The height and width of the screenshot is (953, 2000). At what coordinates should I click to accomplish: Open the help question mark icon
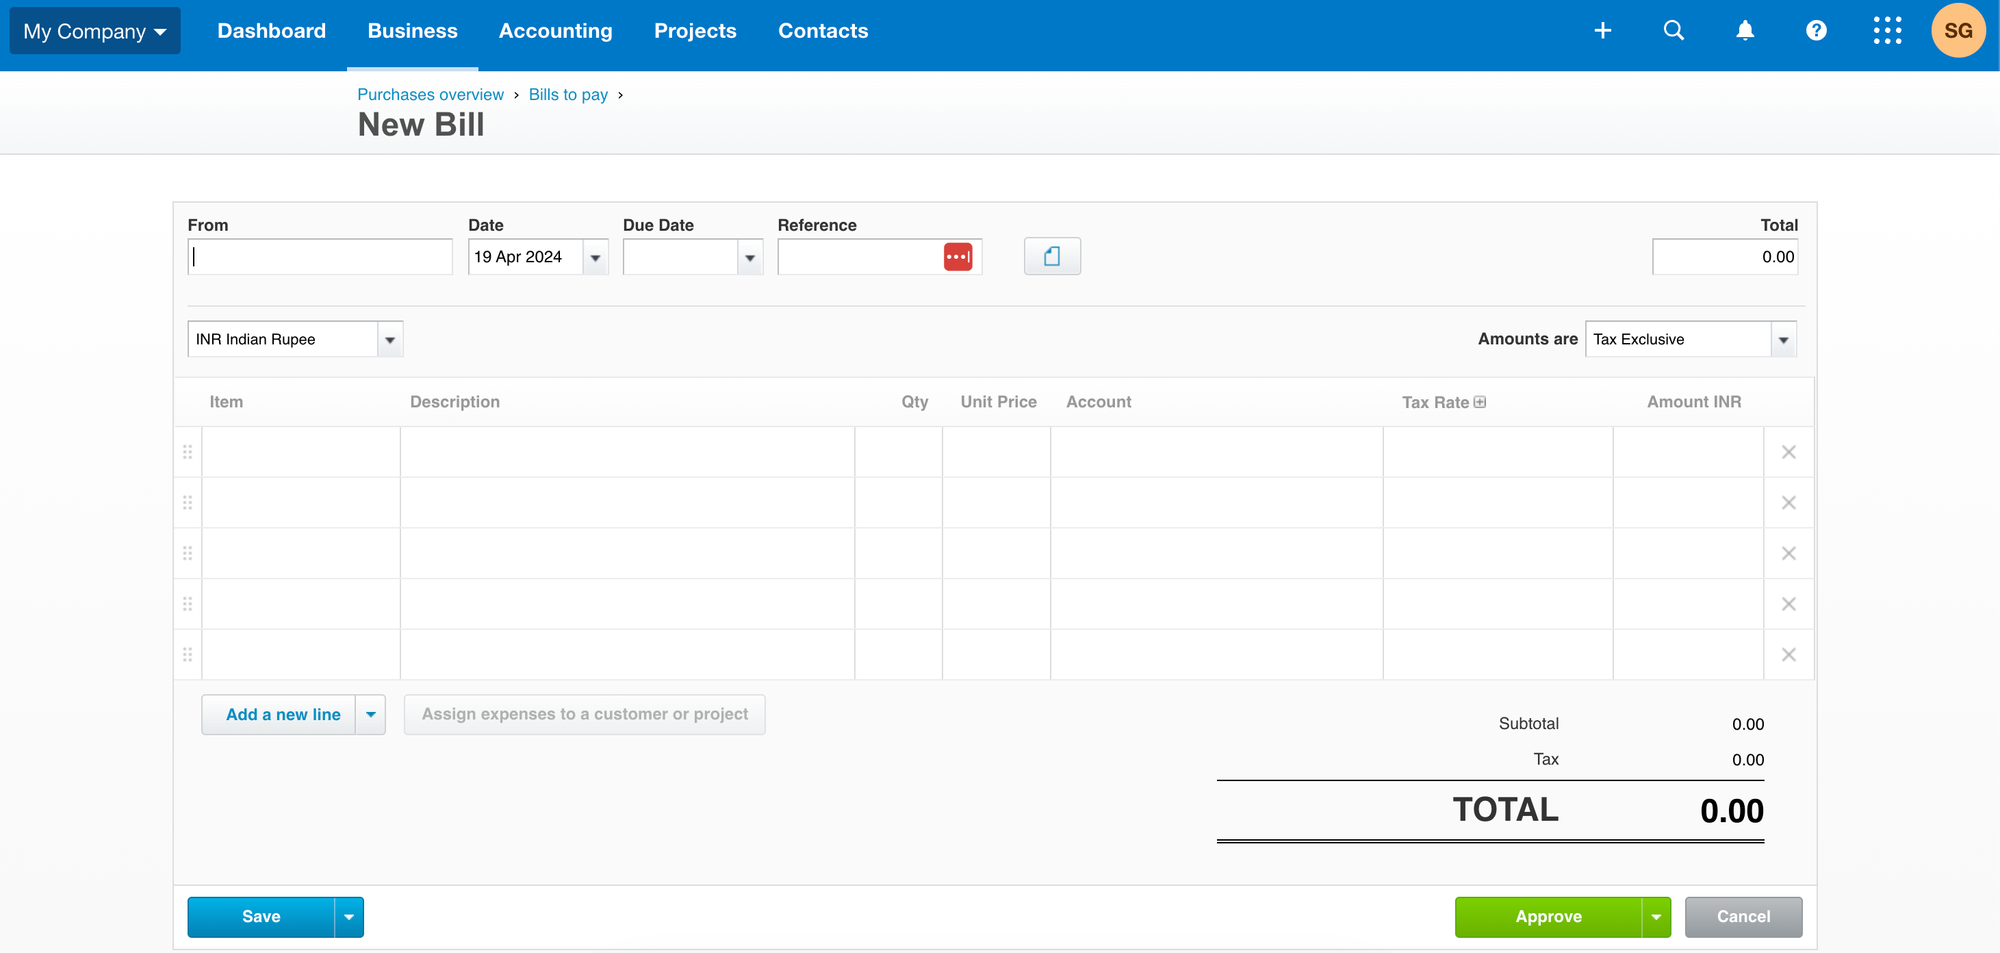(1816, 31)
